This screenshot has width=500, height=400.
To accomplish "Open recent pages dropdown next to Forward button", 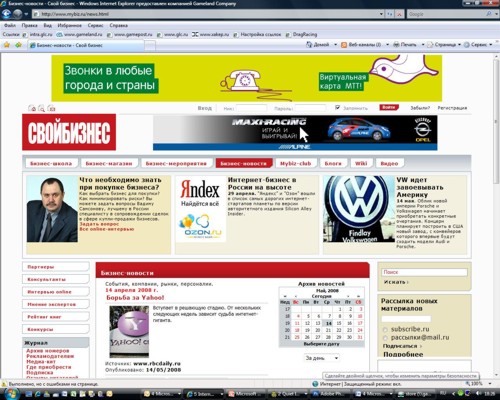I will [x=26, y=14].
